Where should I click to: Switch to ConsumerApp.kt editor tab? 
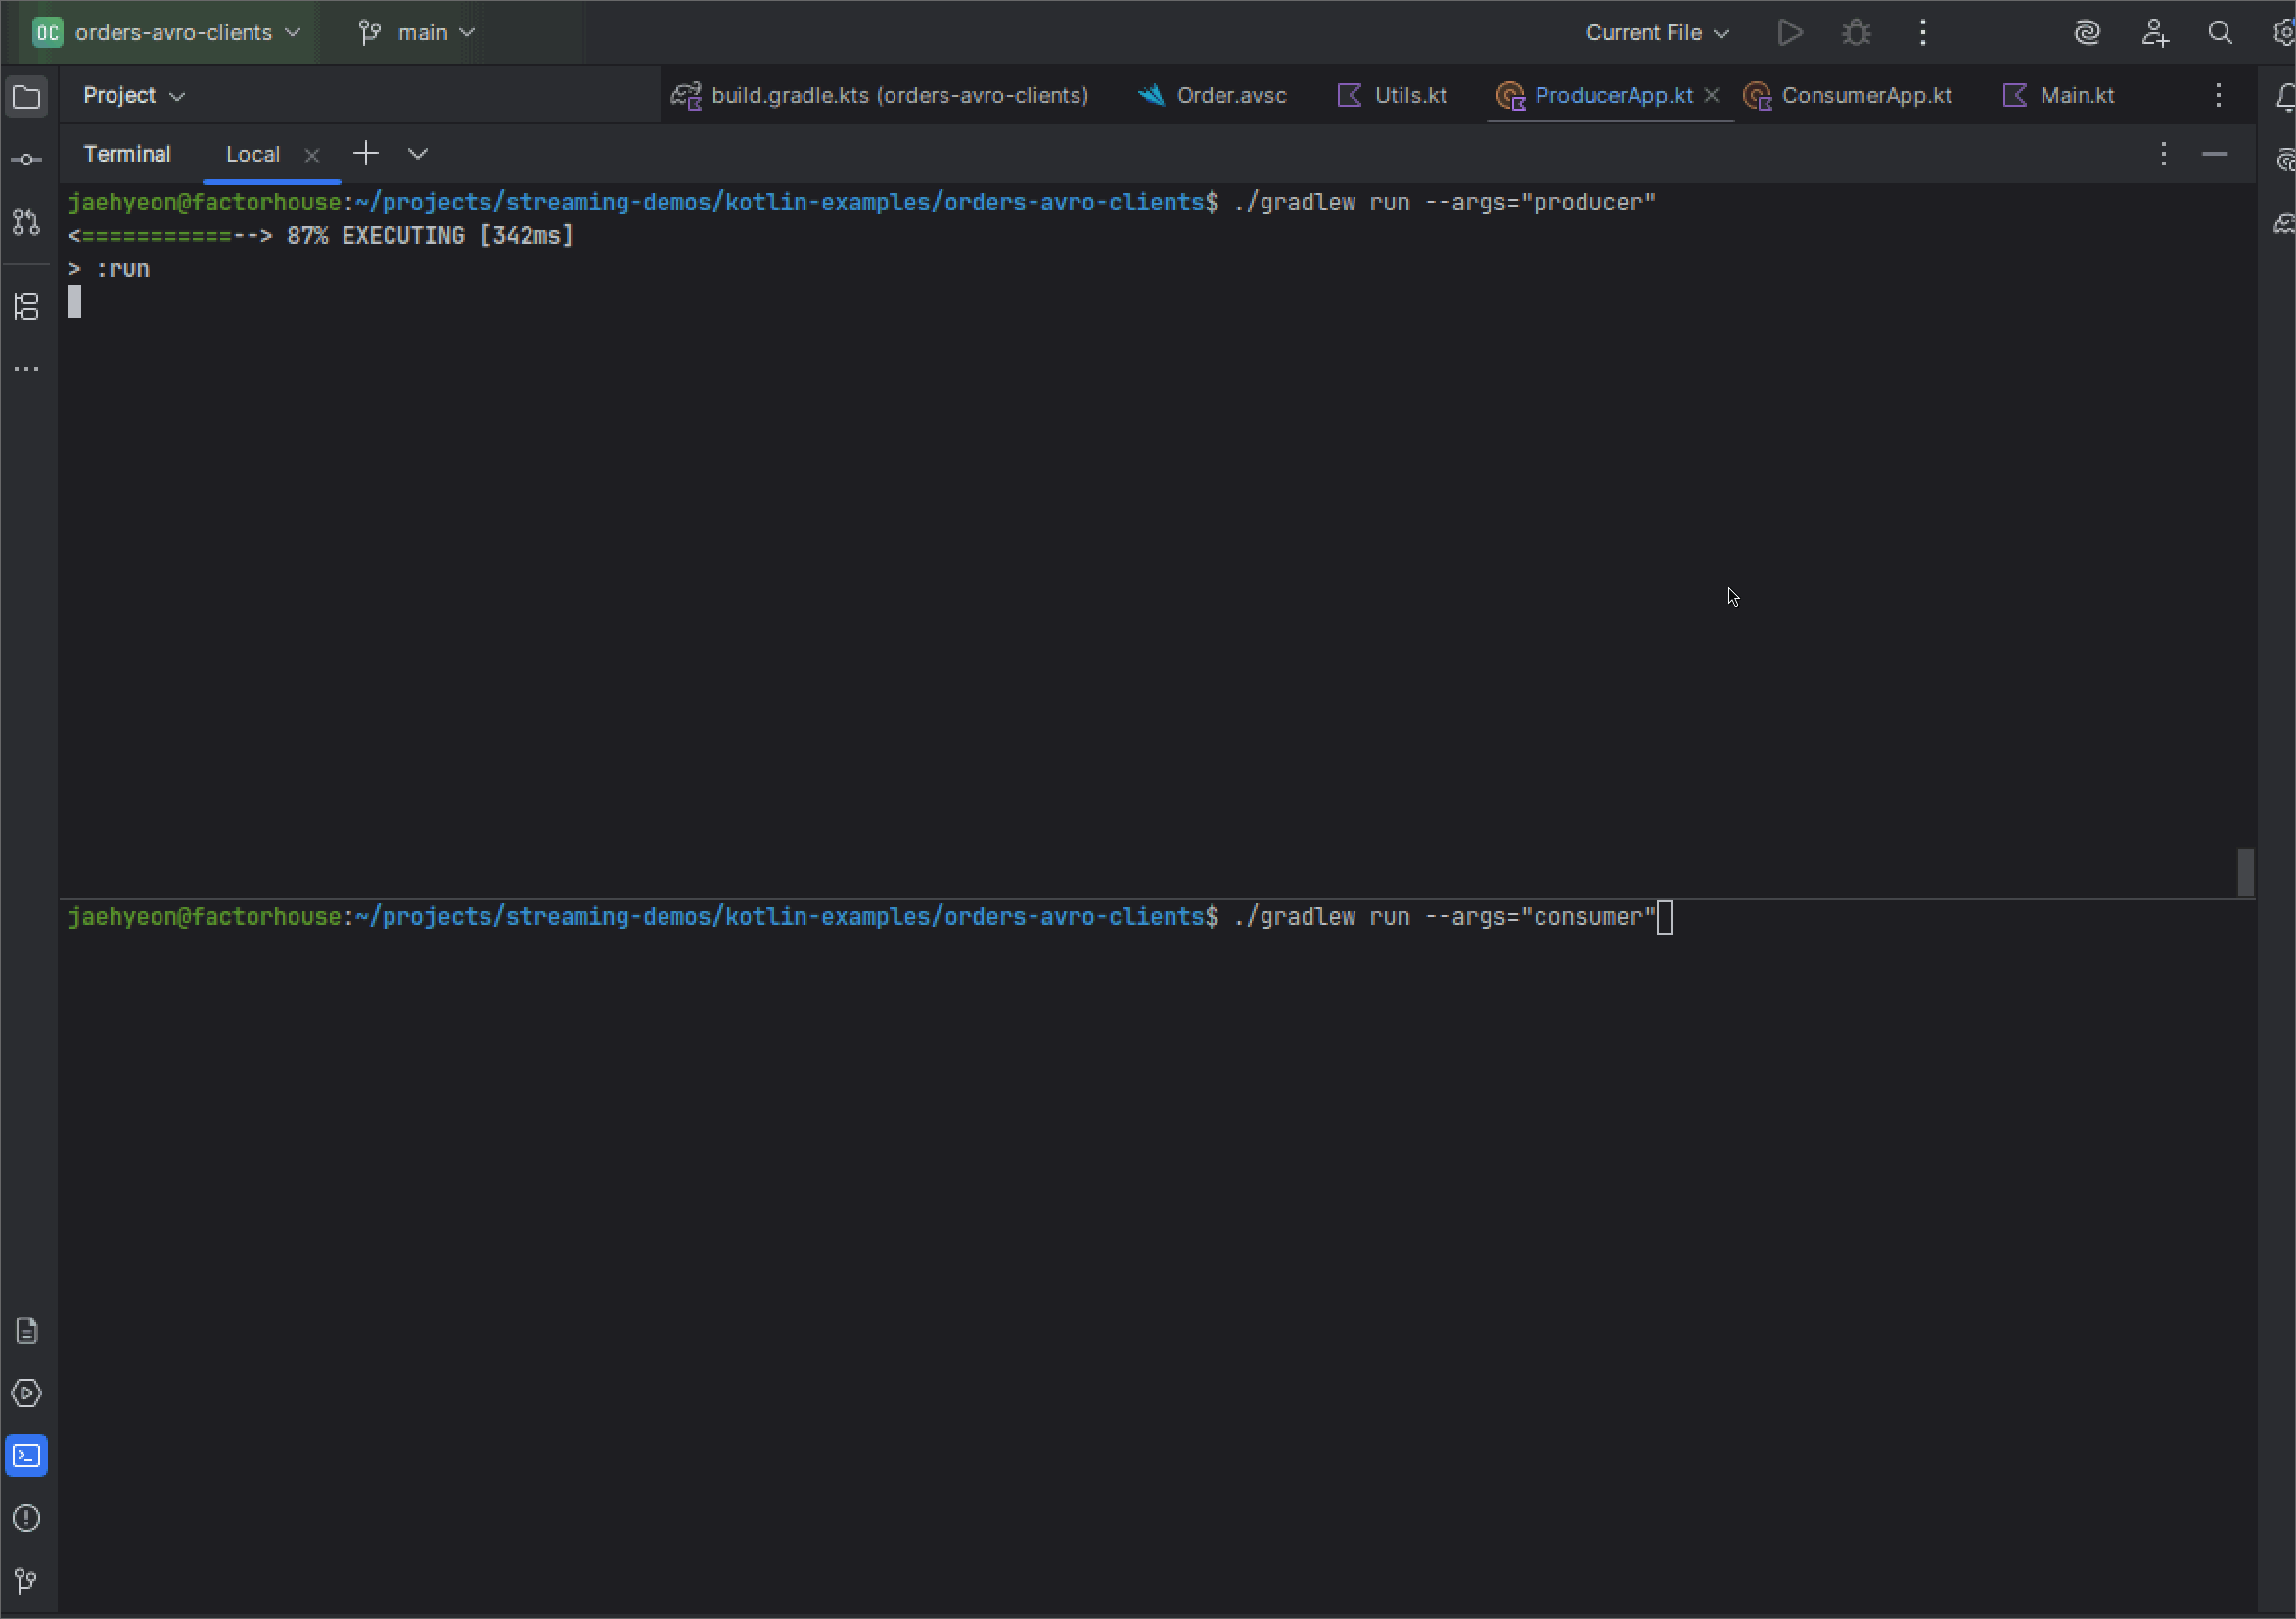[1848, 96]
